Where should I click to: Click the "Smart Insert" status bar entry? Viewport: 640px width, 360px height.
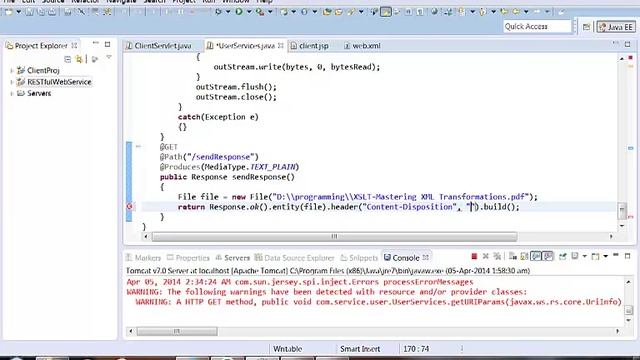click(x=360, y=349)
